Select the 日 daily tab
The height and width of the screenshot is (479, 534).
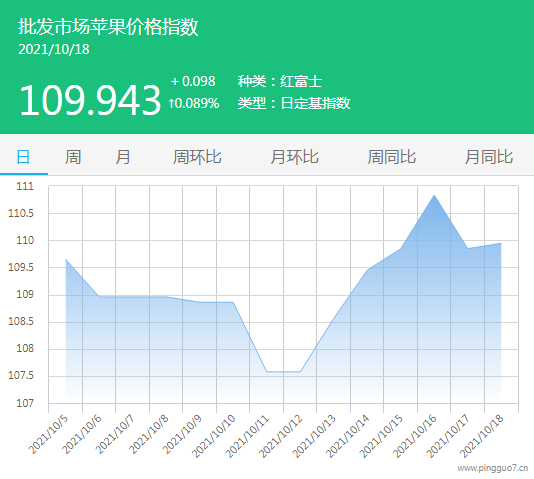point(23,157)
